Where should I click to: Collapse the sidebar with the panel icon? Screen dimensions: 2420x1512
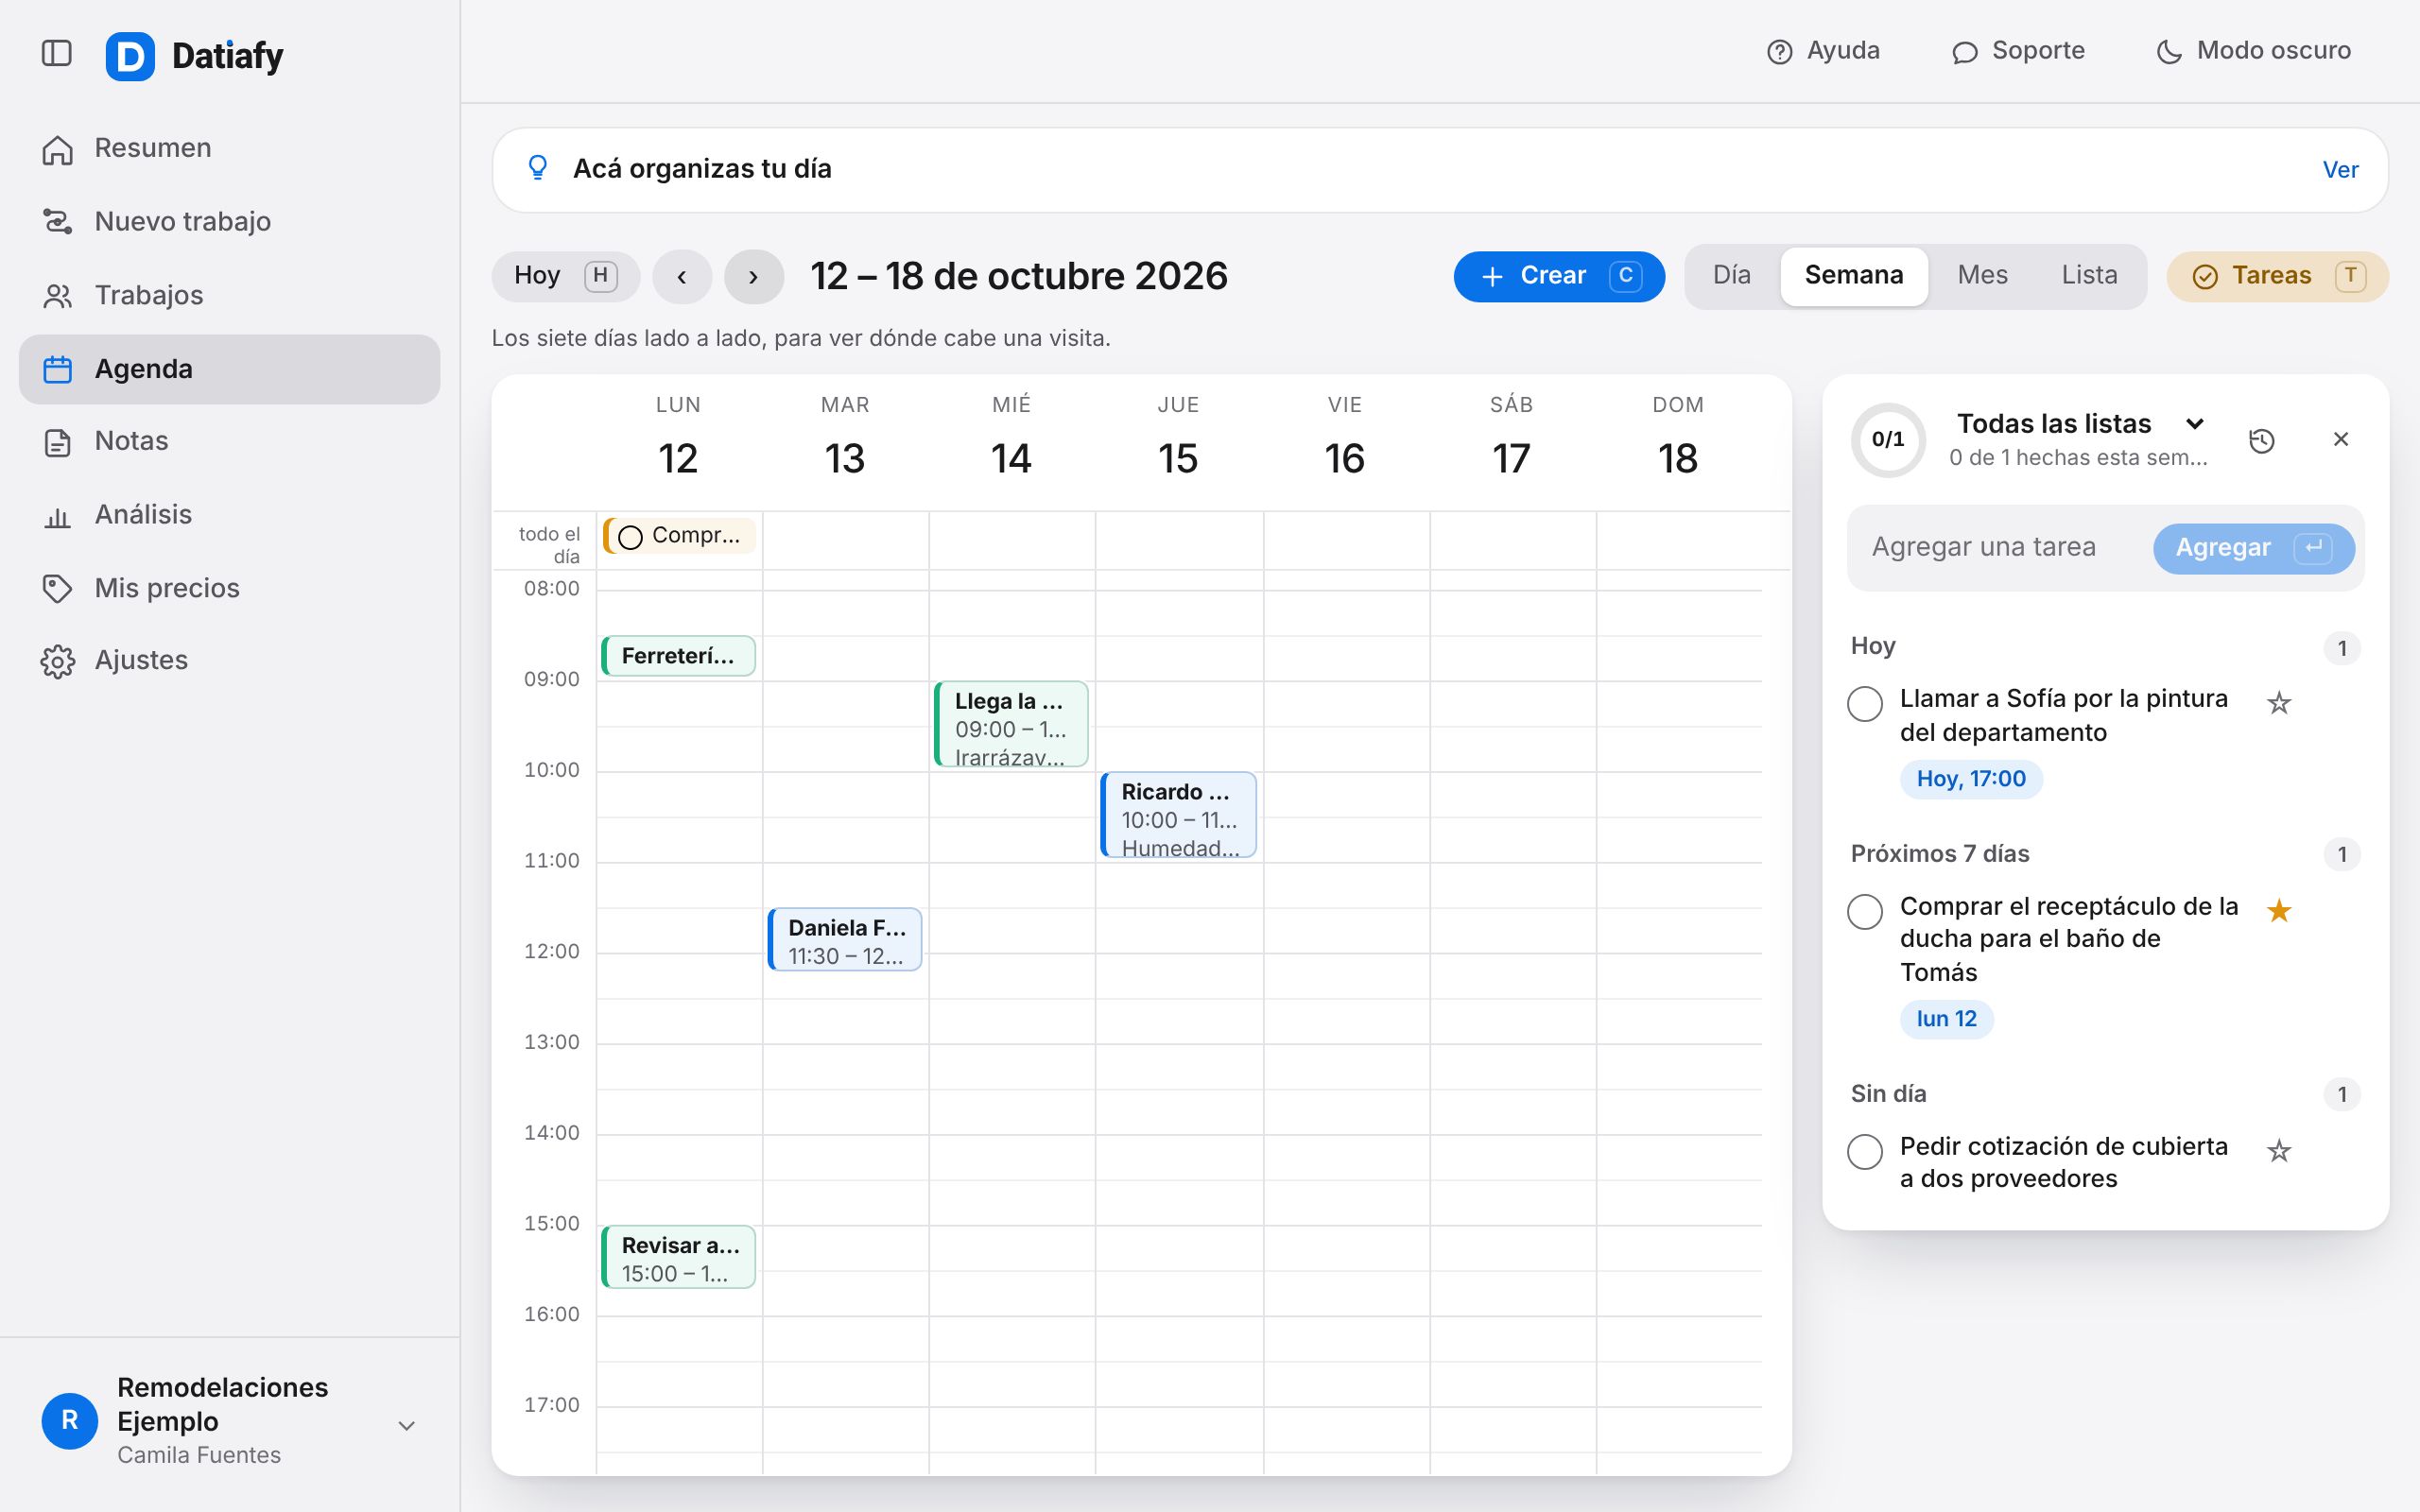click(x=57, y=53)
